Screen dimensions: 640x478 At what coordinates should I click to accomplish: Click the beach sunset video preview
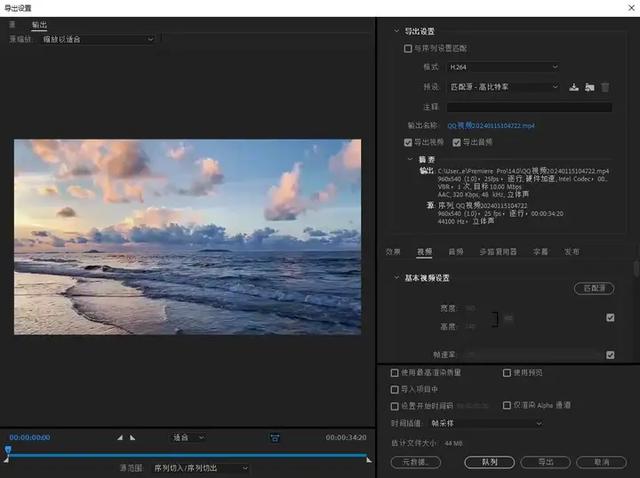pyautogui.click(x=187, y=237)
